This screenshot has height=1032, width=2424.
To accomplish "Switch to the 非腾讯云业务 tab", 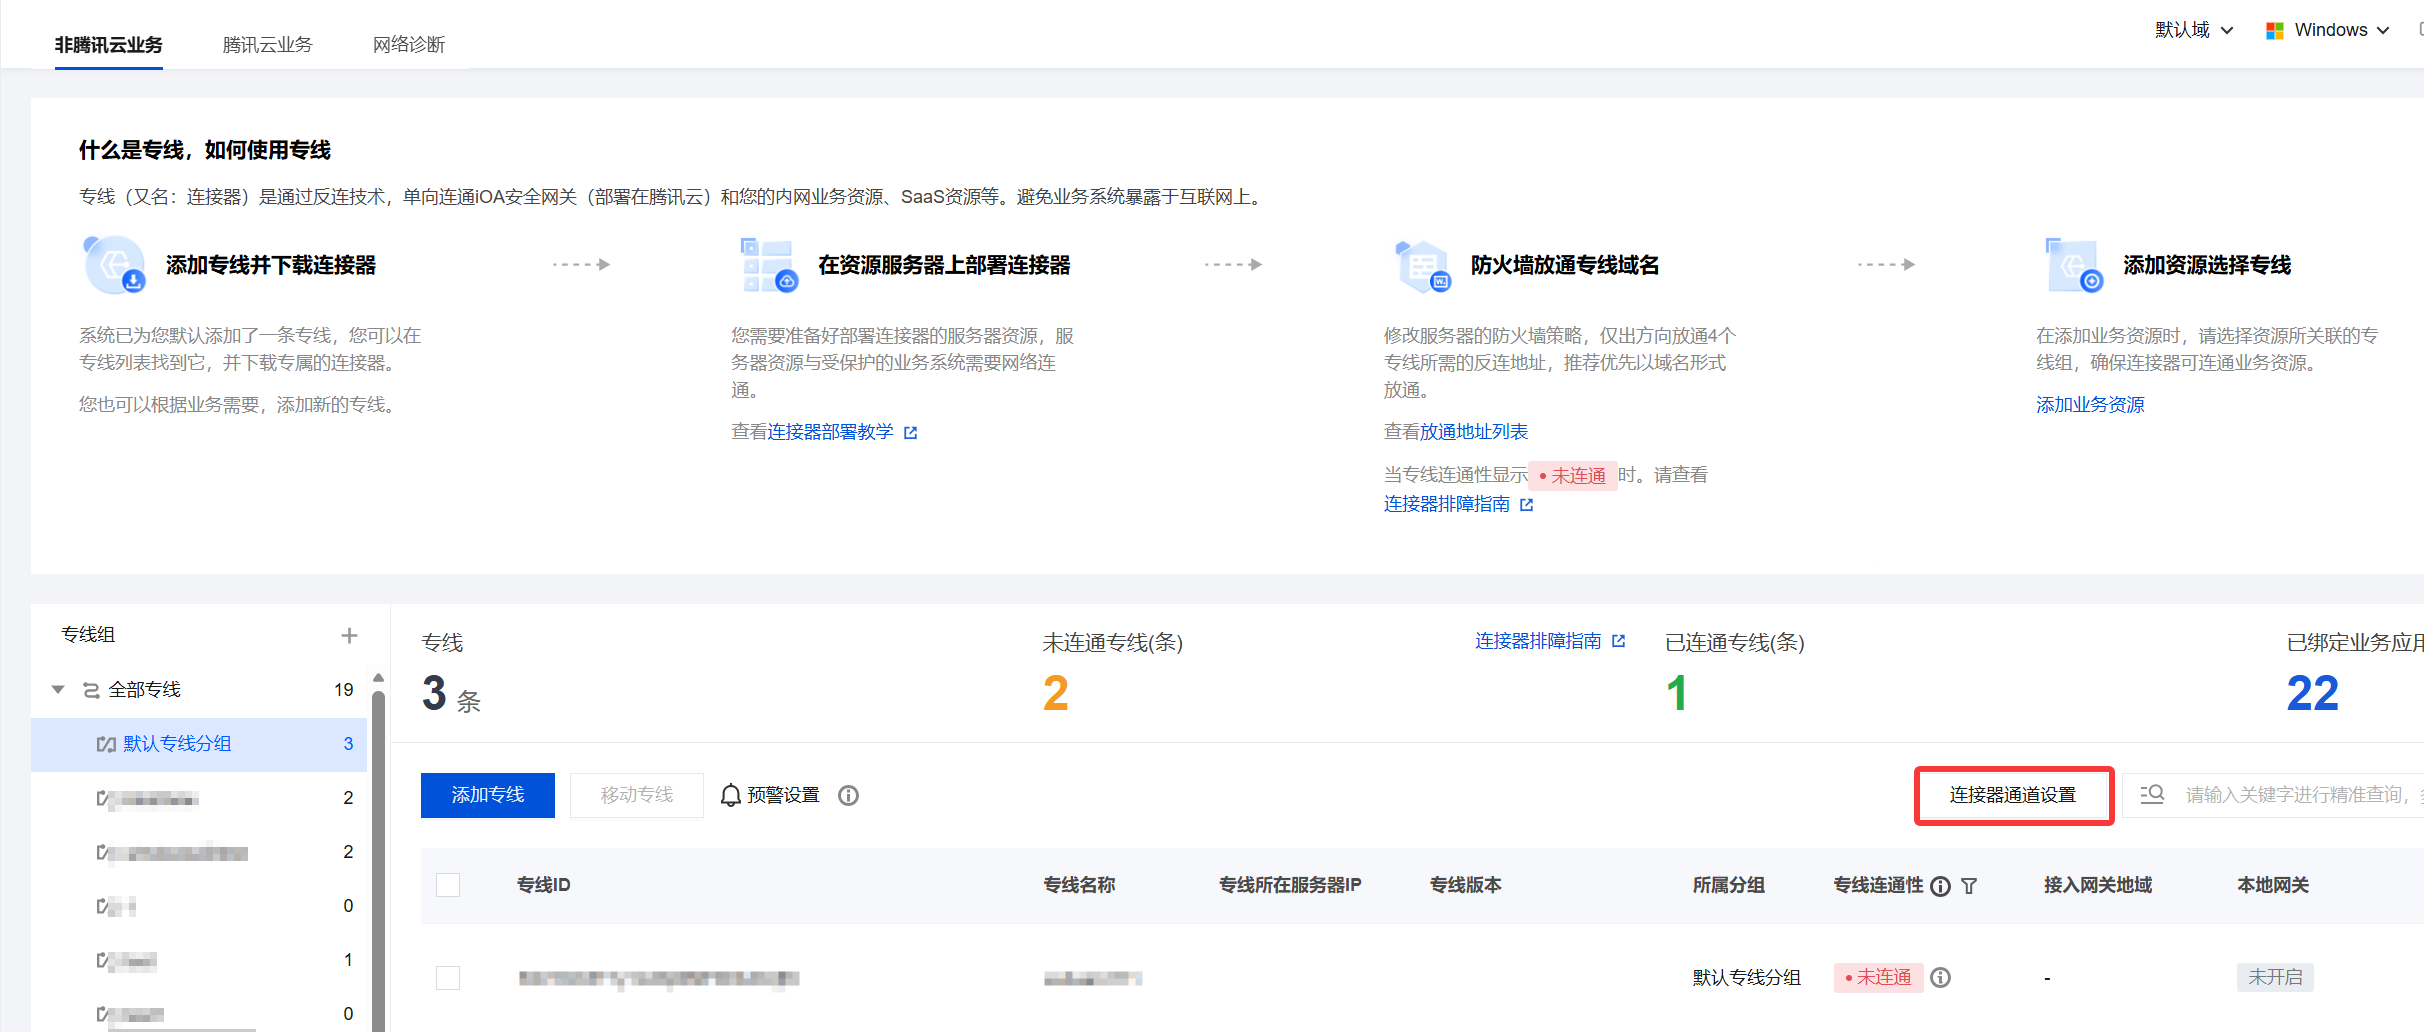I will pos(108,45).
